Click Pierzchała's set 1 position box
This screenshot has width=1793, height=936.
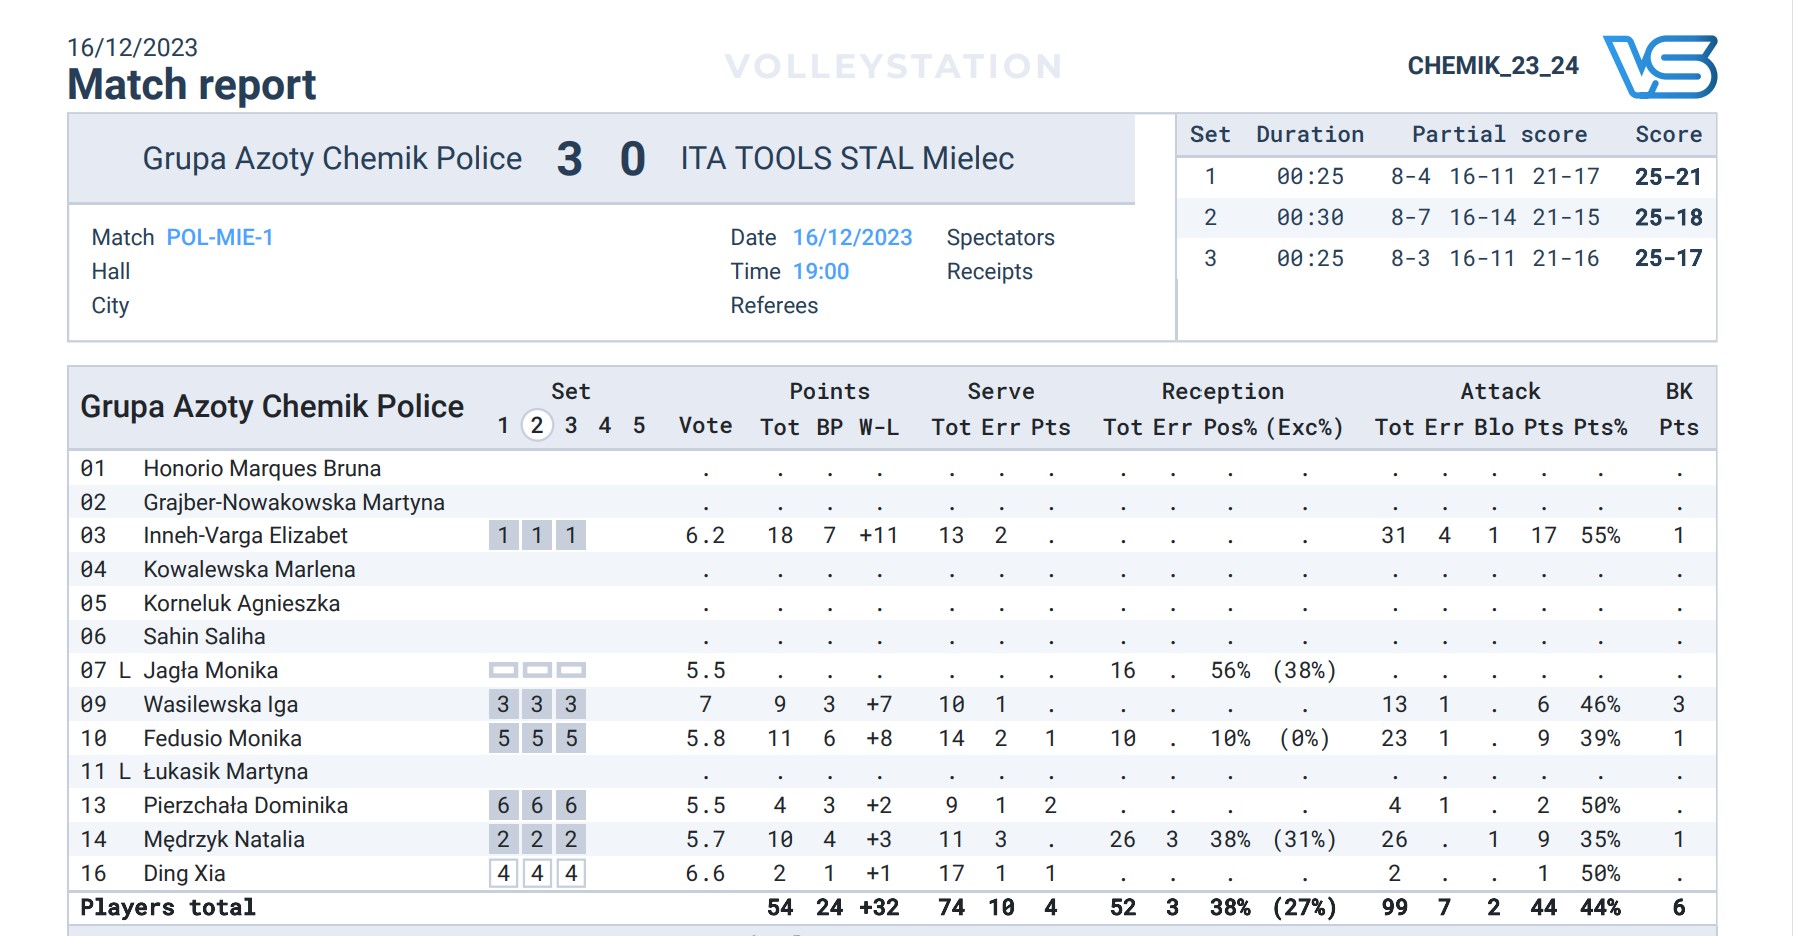tap(503, 806)
